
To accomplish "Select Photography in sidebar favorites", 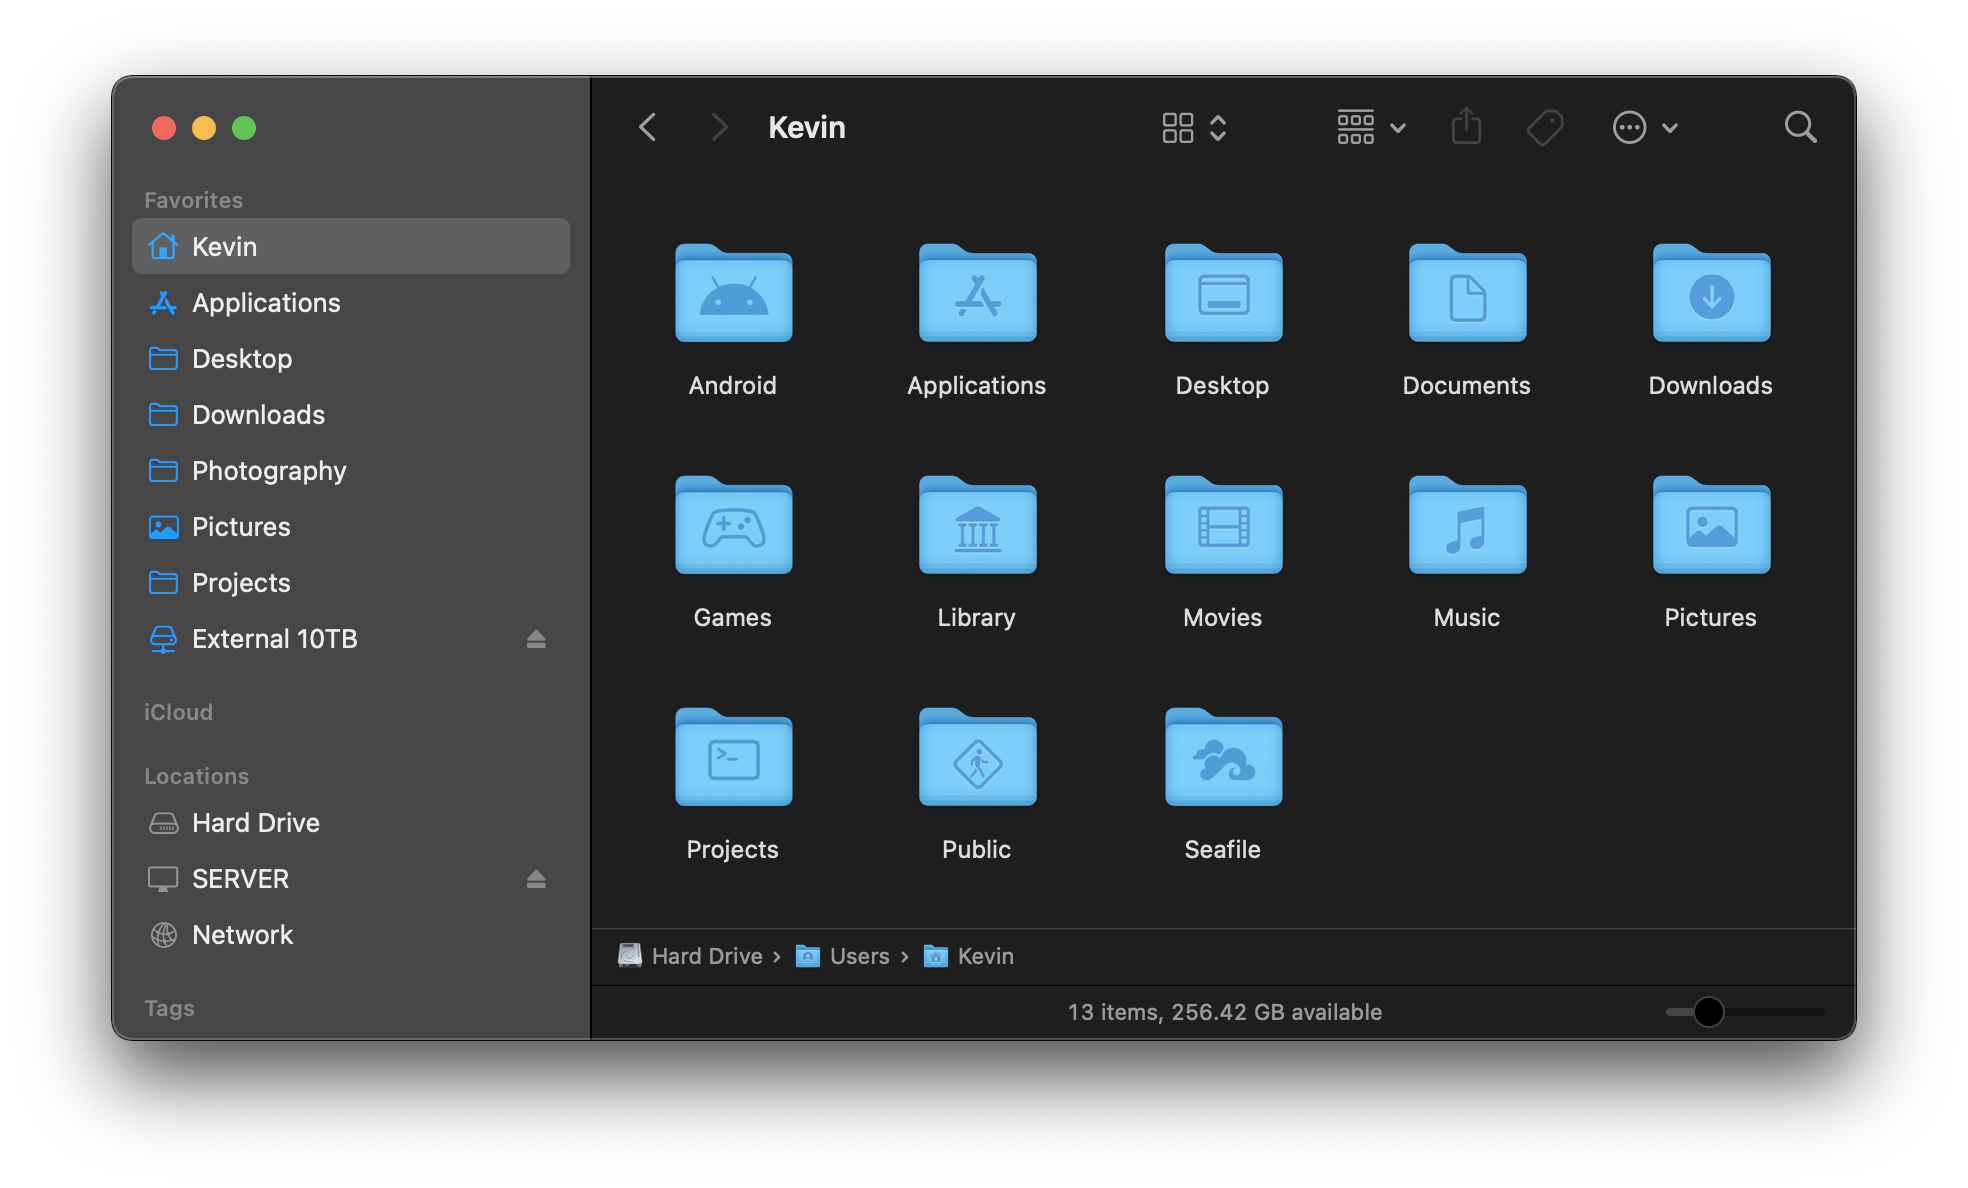I will point(268,471).
